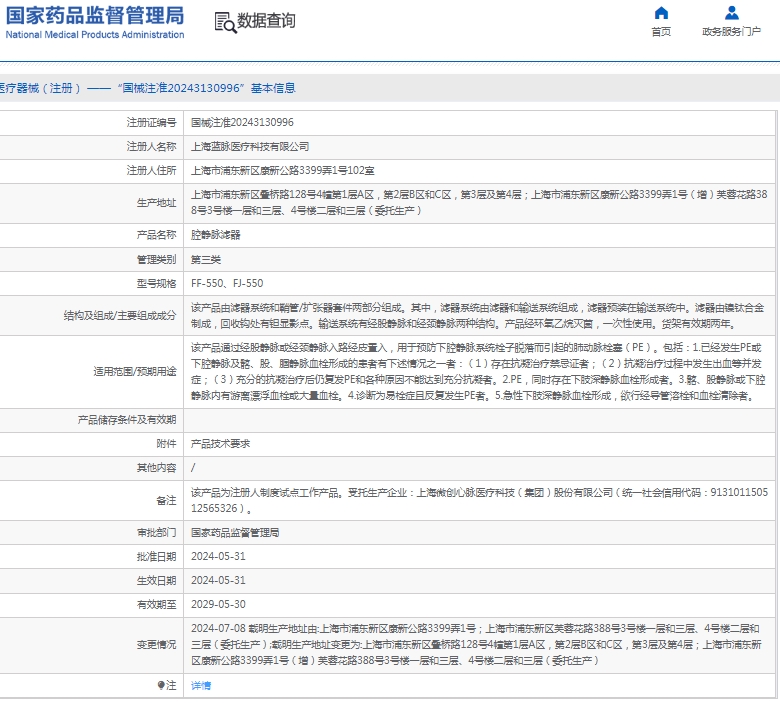Select 生效日期 value 2024-05-31
Image resolution: width=780 pixels, height=703 pixels.
point(218,580)
